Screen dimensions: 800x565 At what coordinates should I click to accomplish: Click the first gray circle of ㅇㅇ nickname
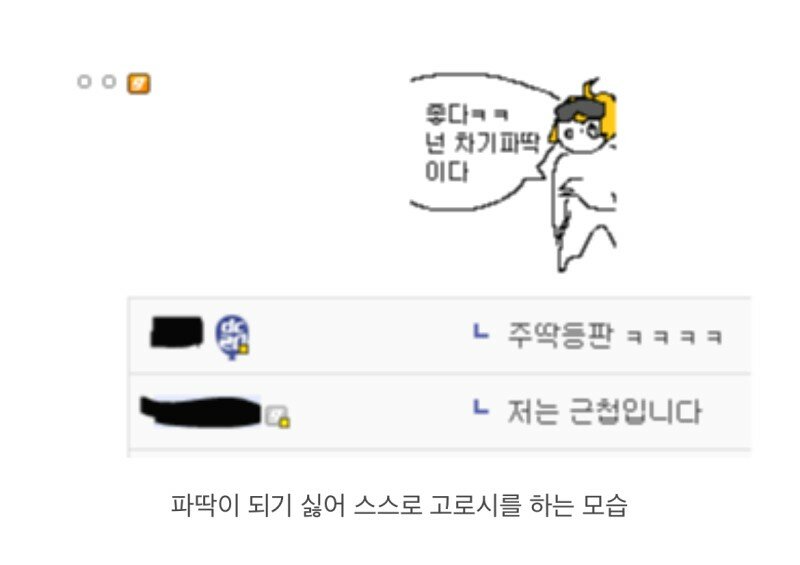[x=84, y=82]
